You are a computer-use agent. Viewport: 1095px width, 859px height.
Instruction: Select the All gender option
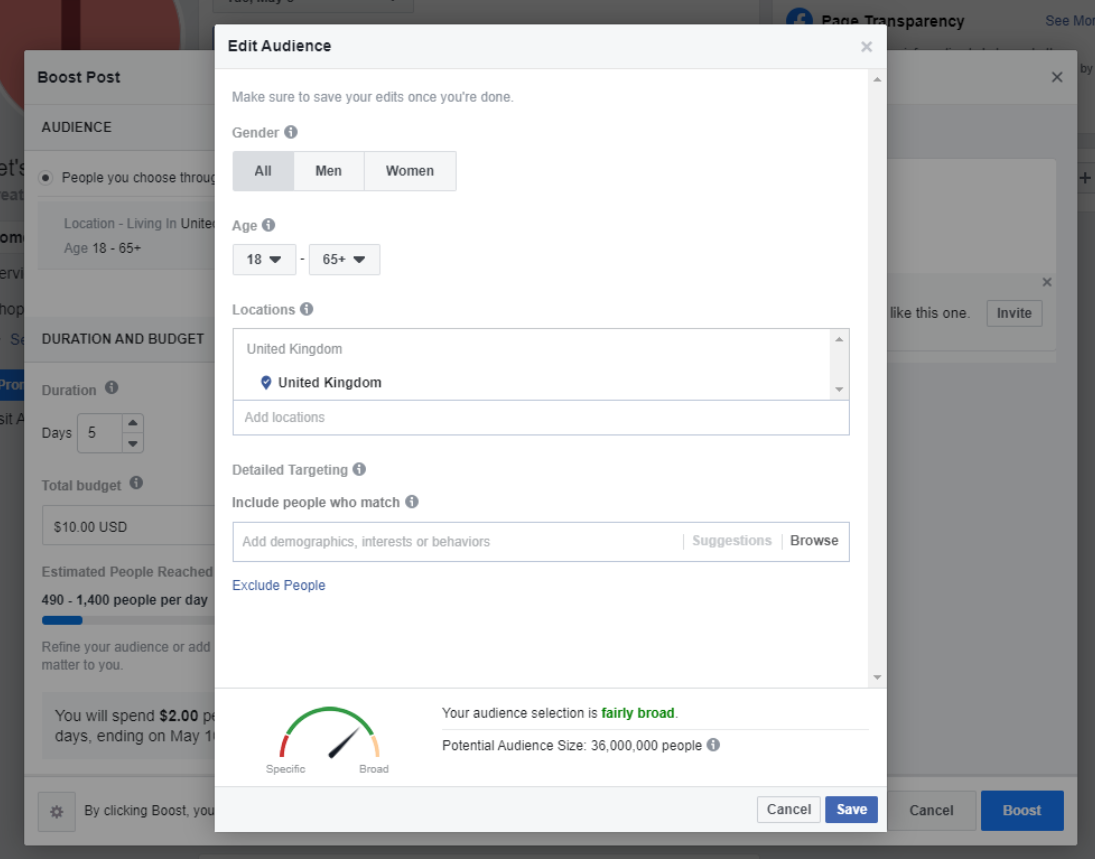pyautogui.click(x=263, y=171)
